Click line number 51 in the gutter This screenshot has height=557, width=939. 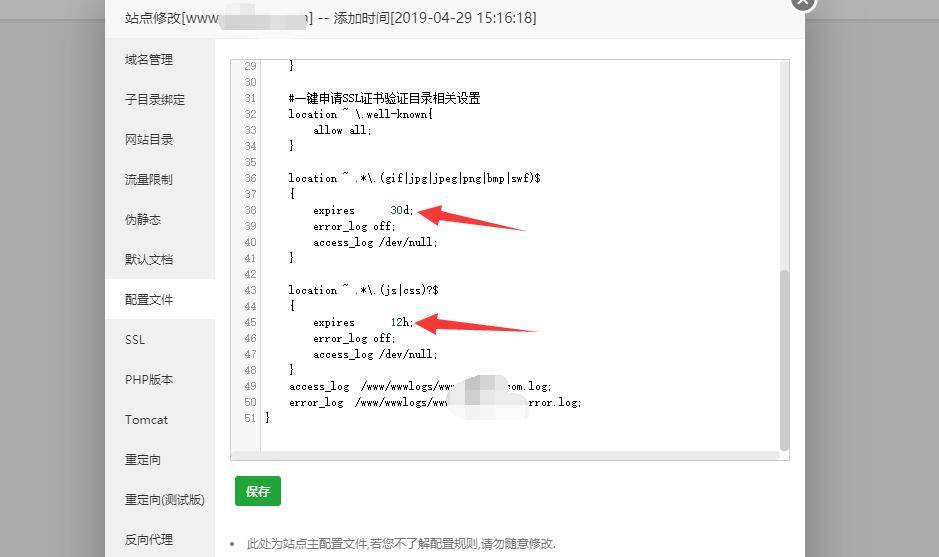coord(250,418)
